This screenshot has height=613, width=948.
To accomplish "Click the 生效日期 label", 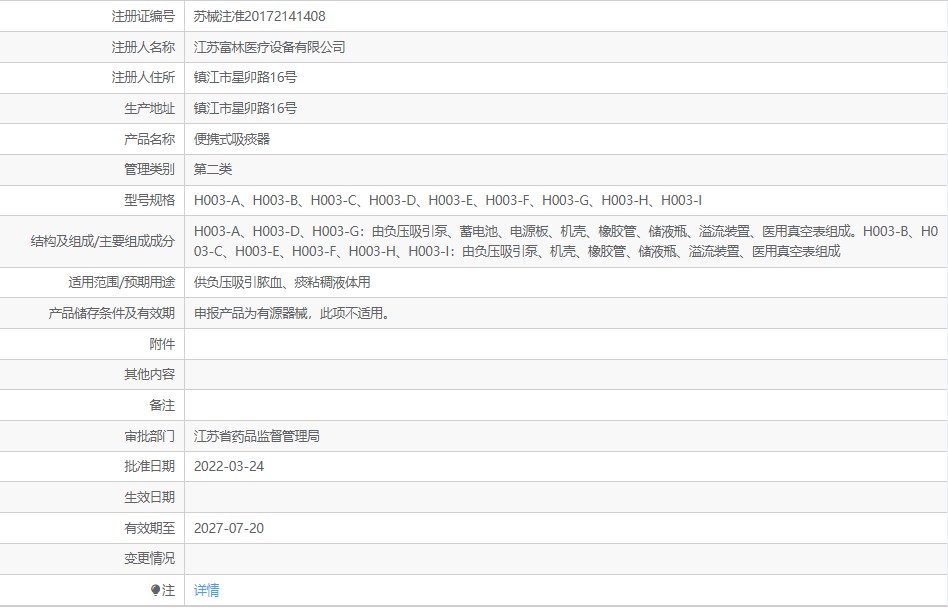I will [x=149, y=497].
